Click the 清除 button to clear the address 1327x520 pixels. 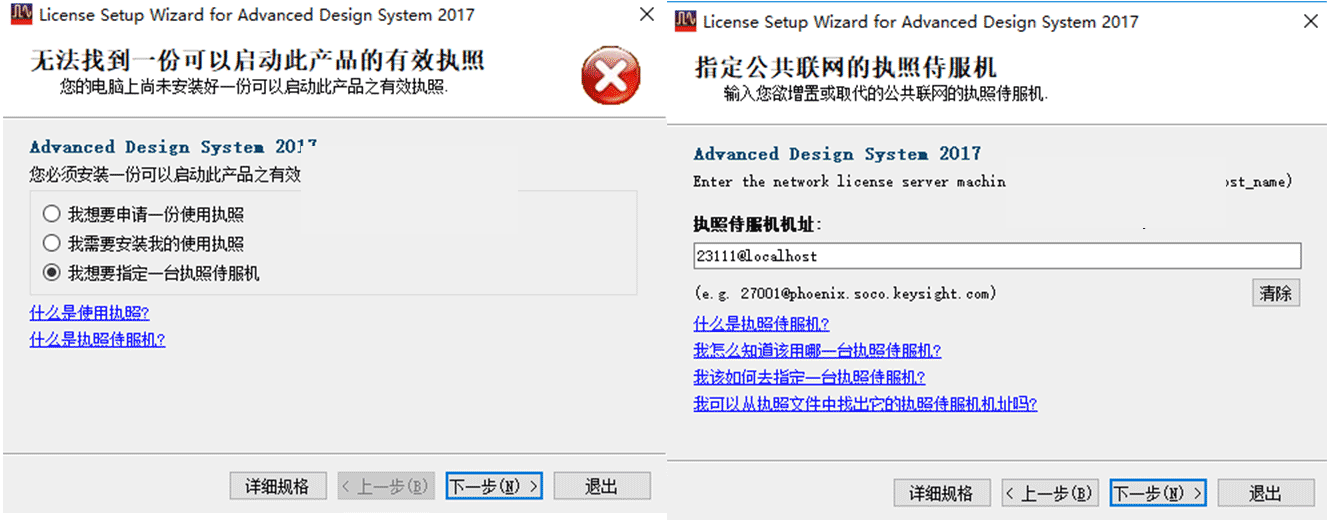tap(1276, 293)
